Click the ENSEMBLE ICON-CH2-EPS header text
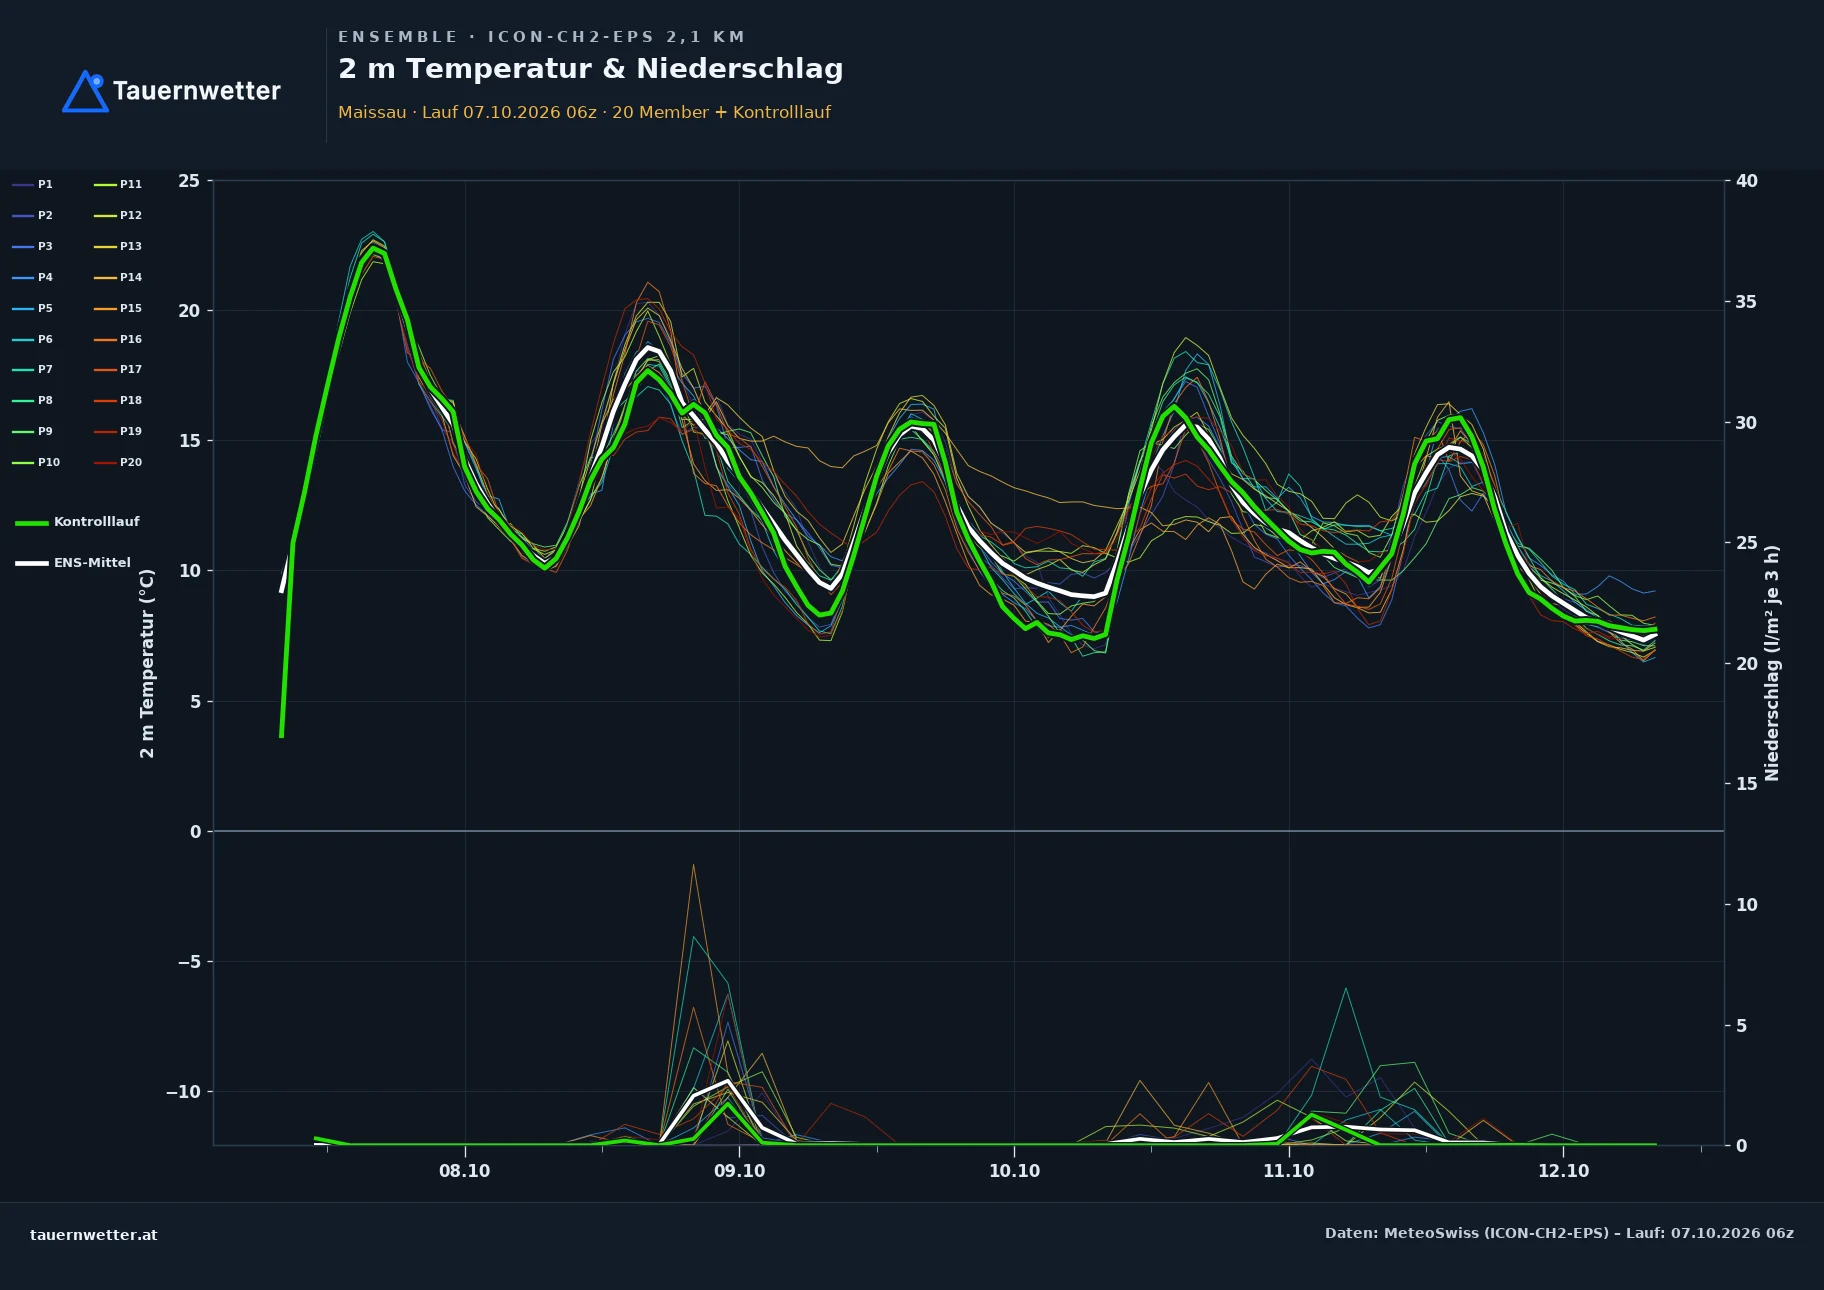This screenshot has width=1824, height=1290. coord(541,37)
